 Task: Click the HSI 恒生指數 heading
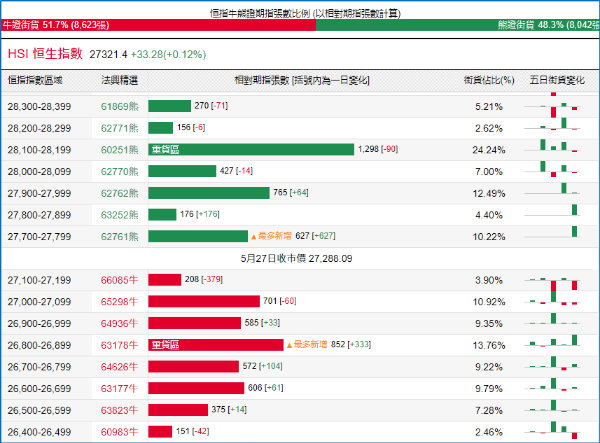pos(45,54)
